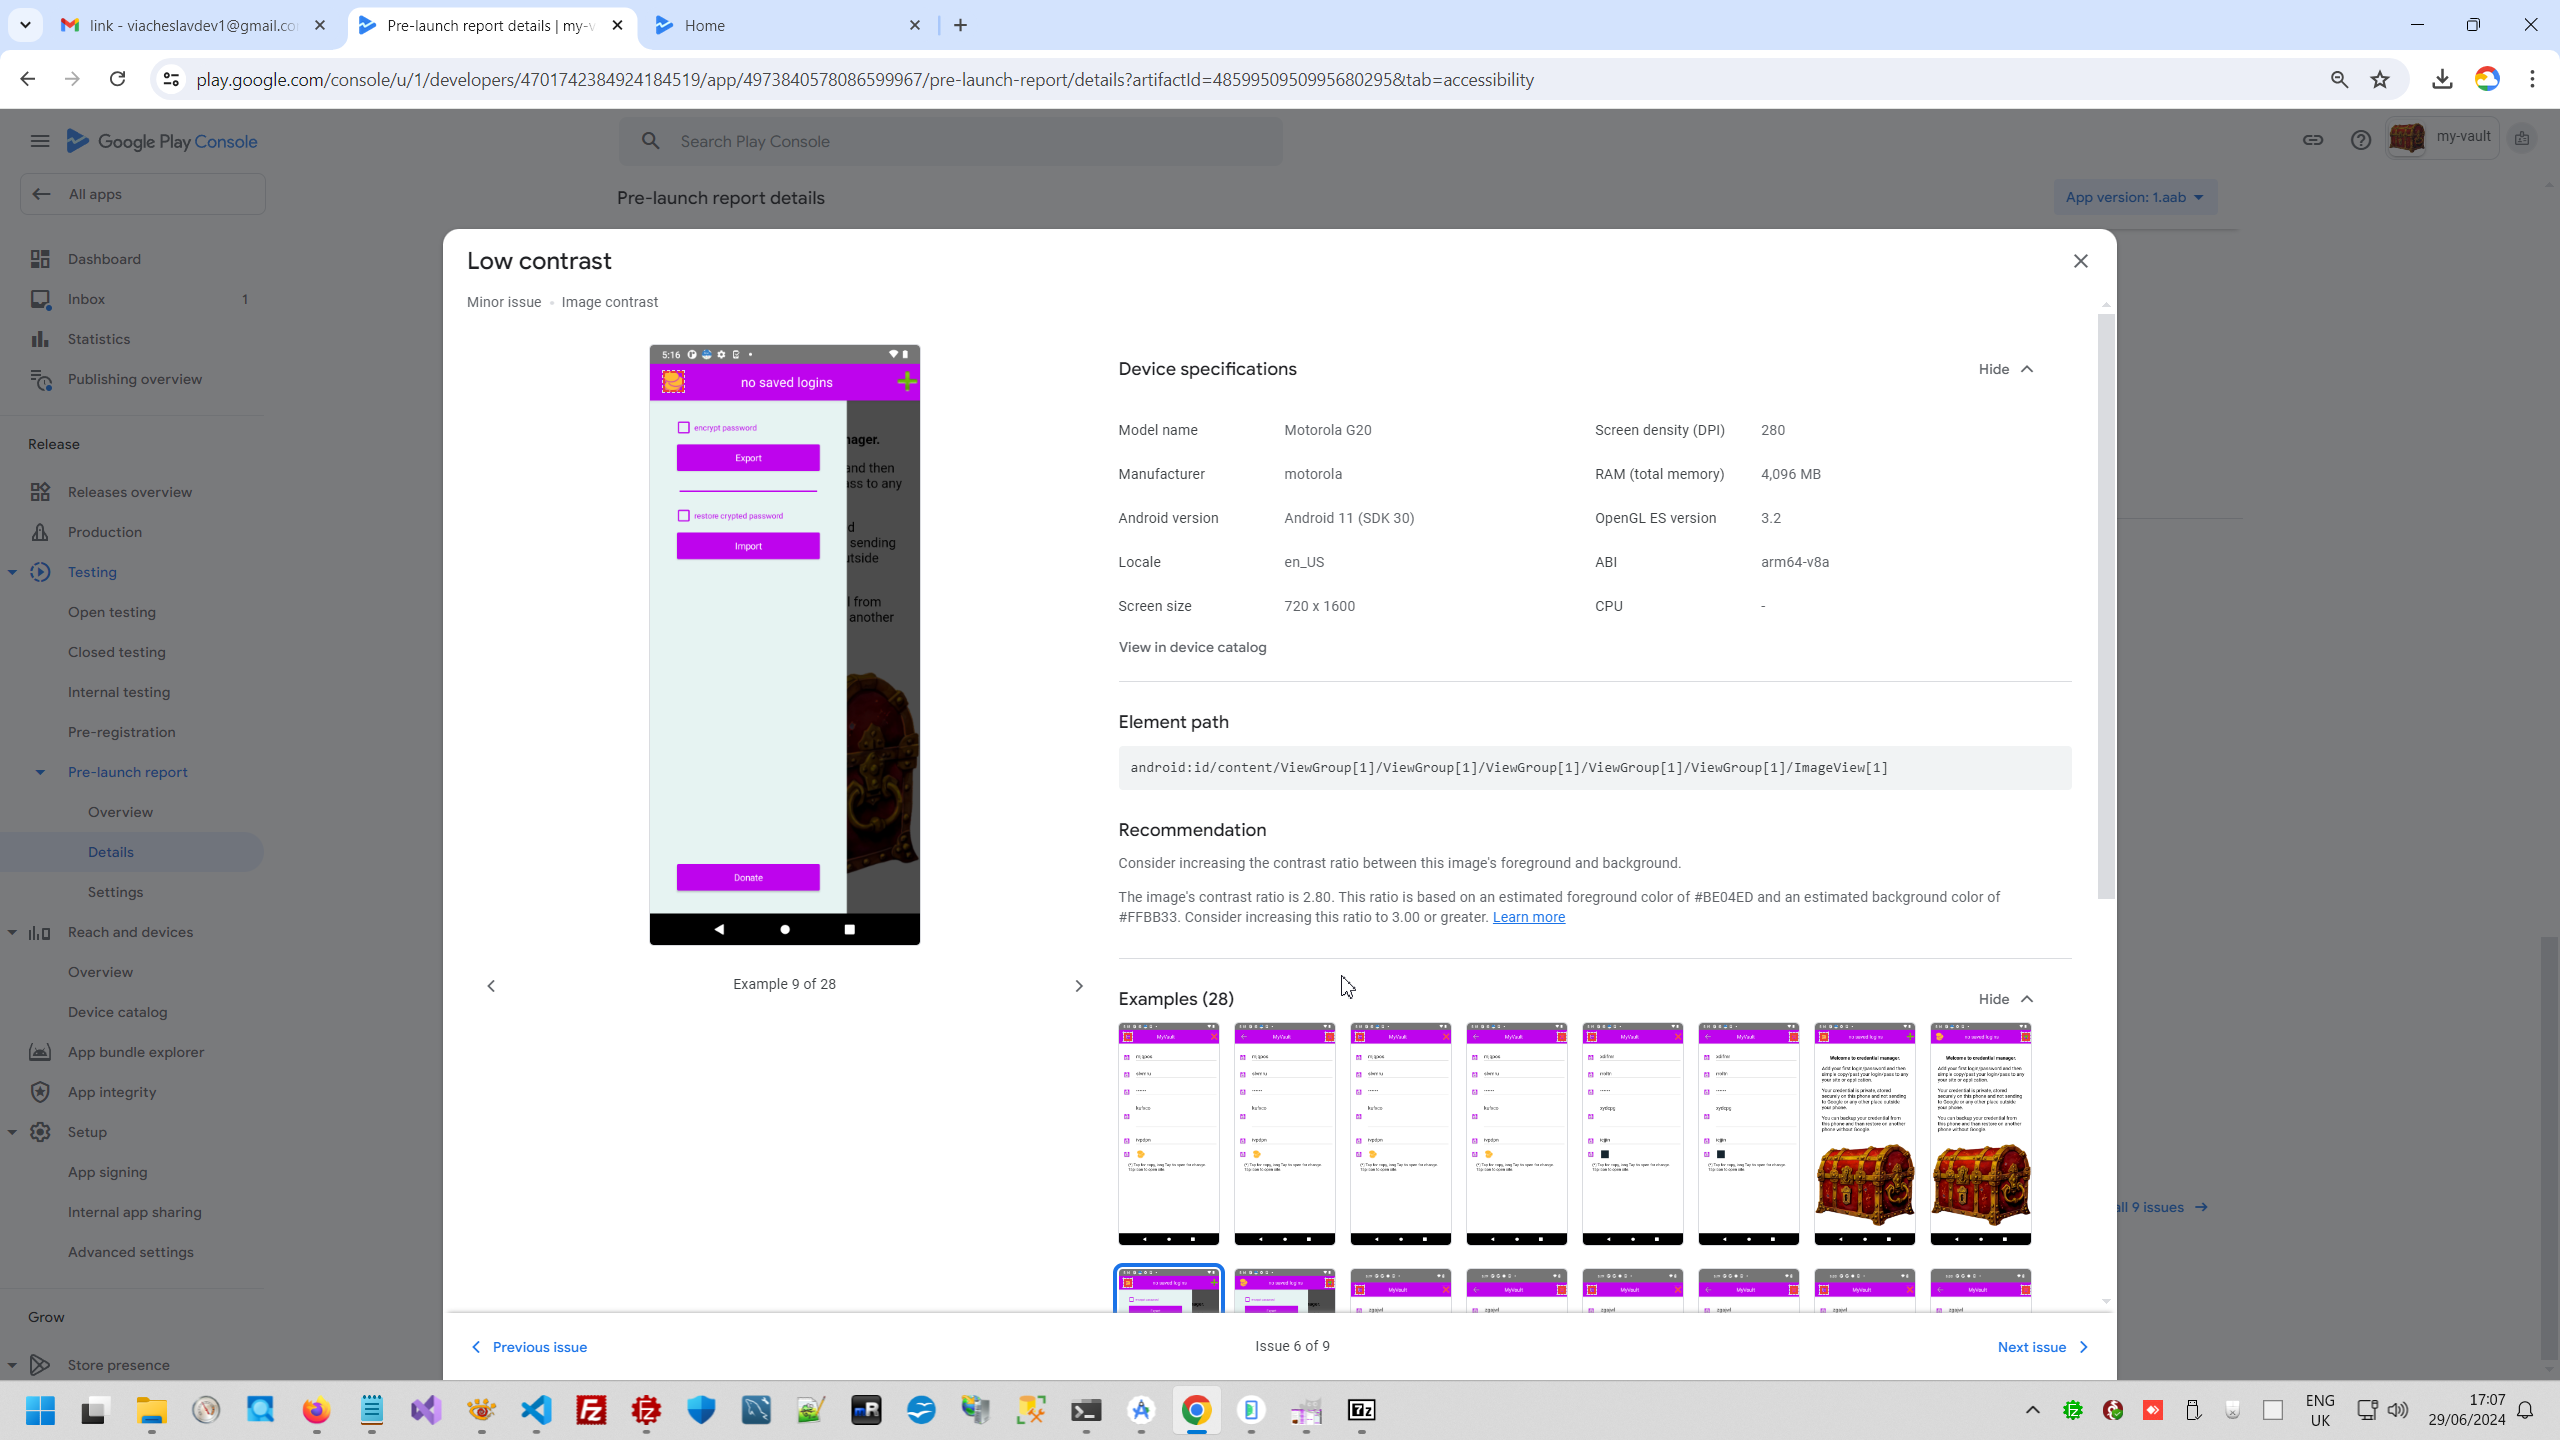The width and height of the screenshot is (2560, 1440).
Task: Hide the Device specifications section
Action: (x=2005, y=369)
